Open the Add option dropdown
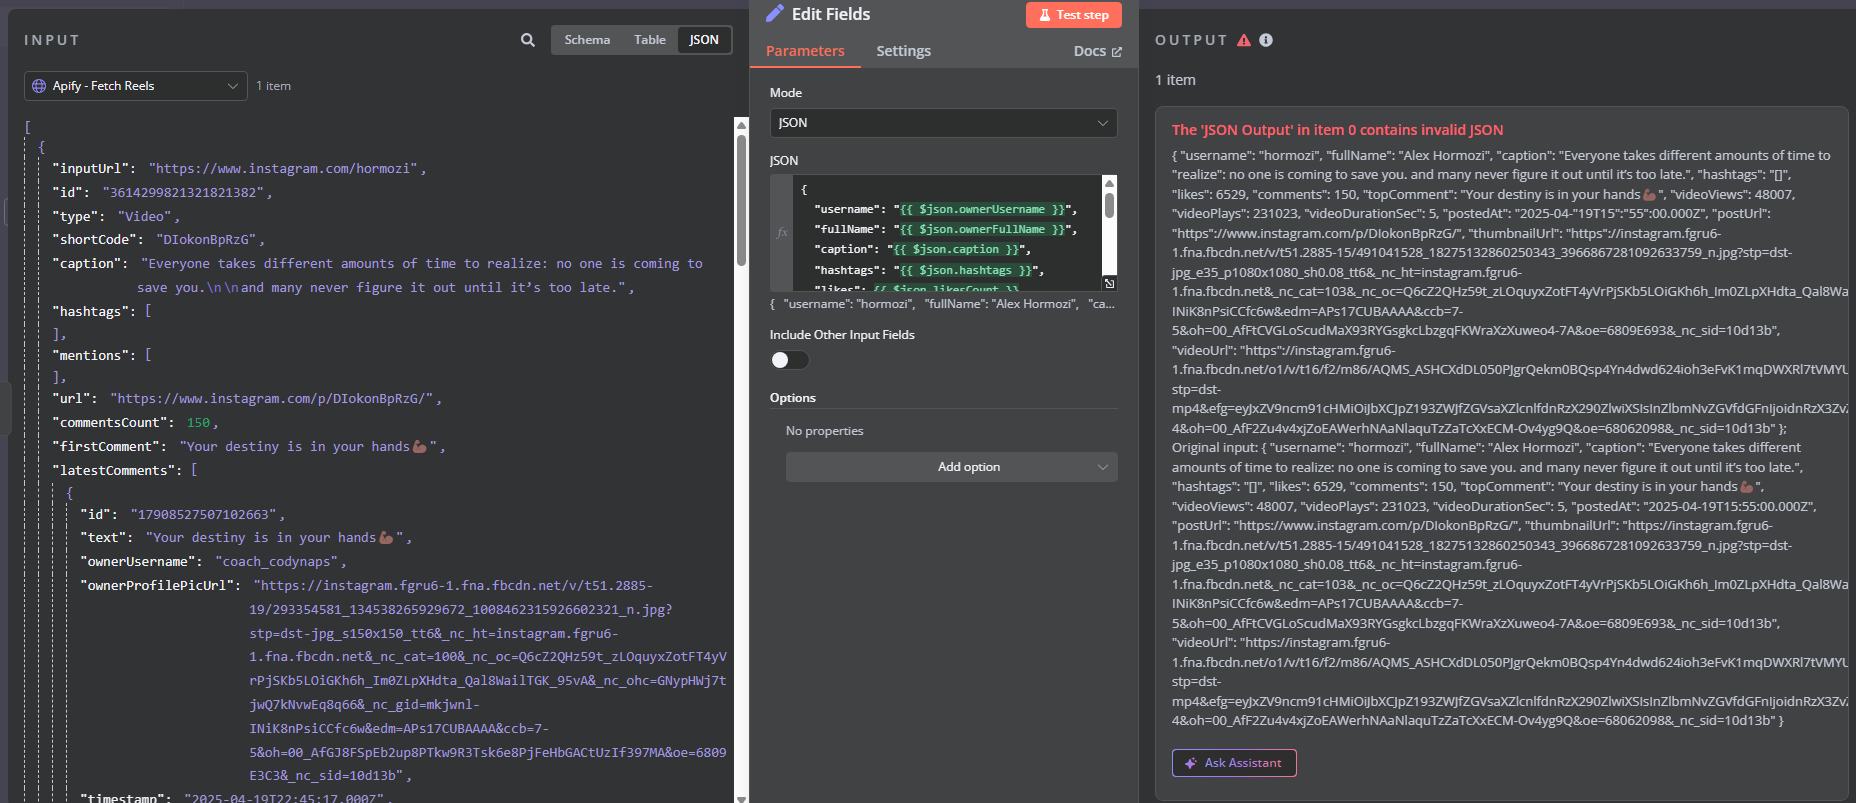This screenshot has height=803, width=1856. point(951,467)
